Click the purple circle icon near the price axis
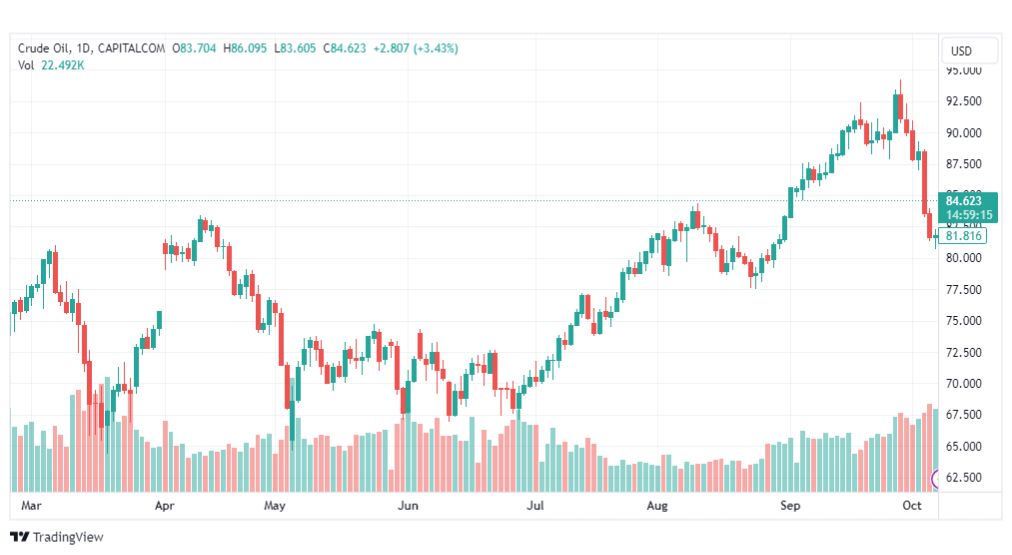Image resolution: width=1012 pixels, height=555 pixels. (936, 479)
